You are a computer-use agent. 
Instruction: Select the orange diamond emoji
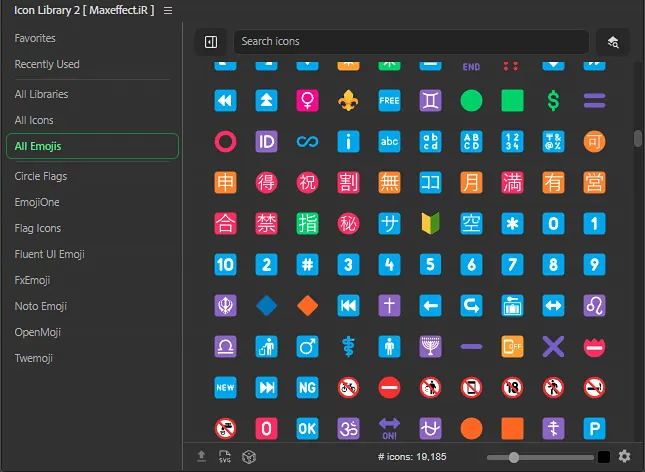[307, 305]
